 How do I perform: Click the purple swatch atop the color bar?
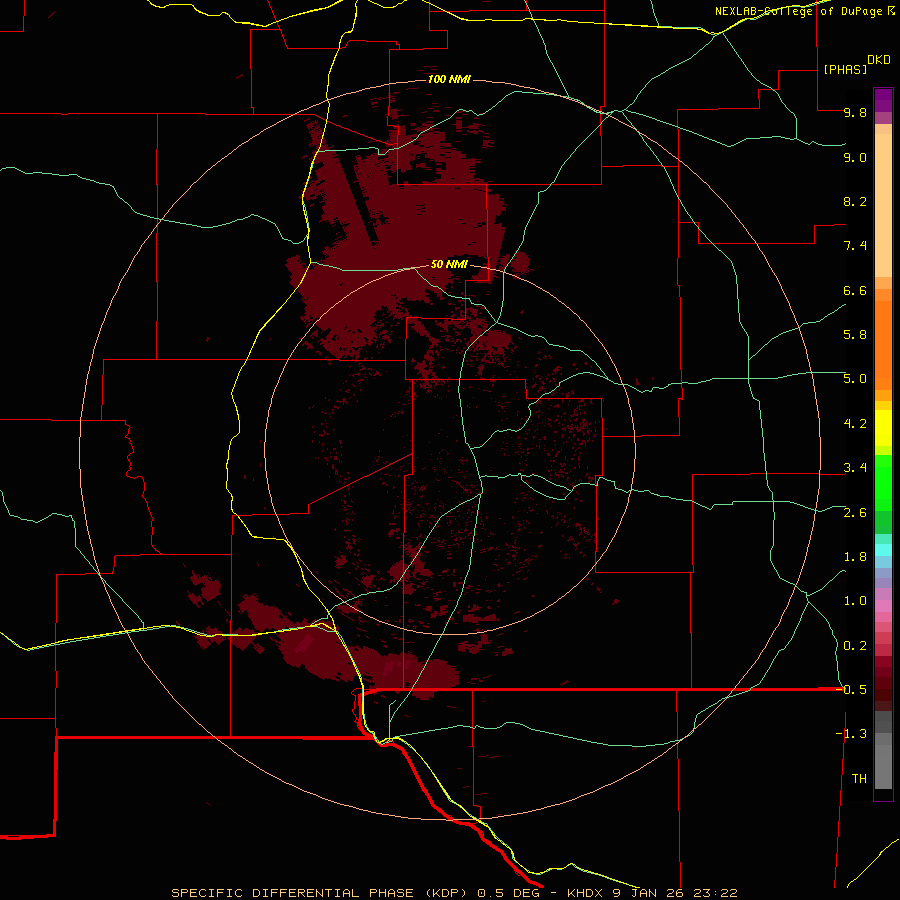pyautogui.click(x=883, y=100)
